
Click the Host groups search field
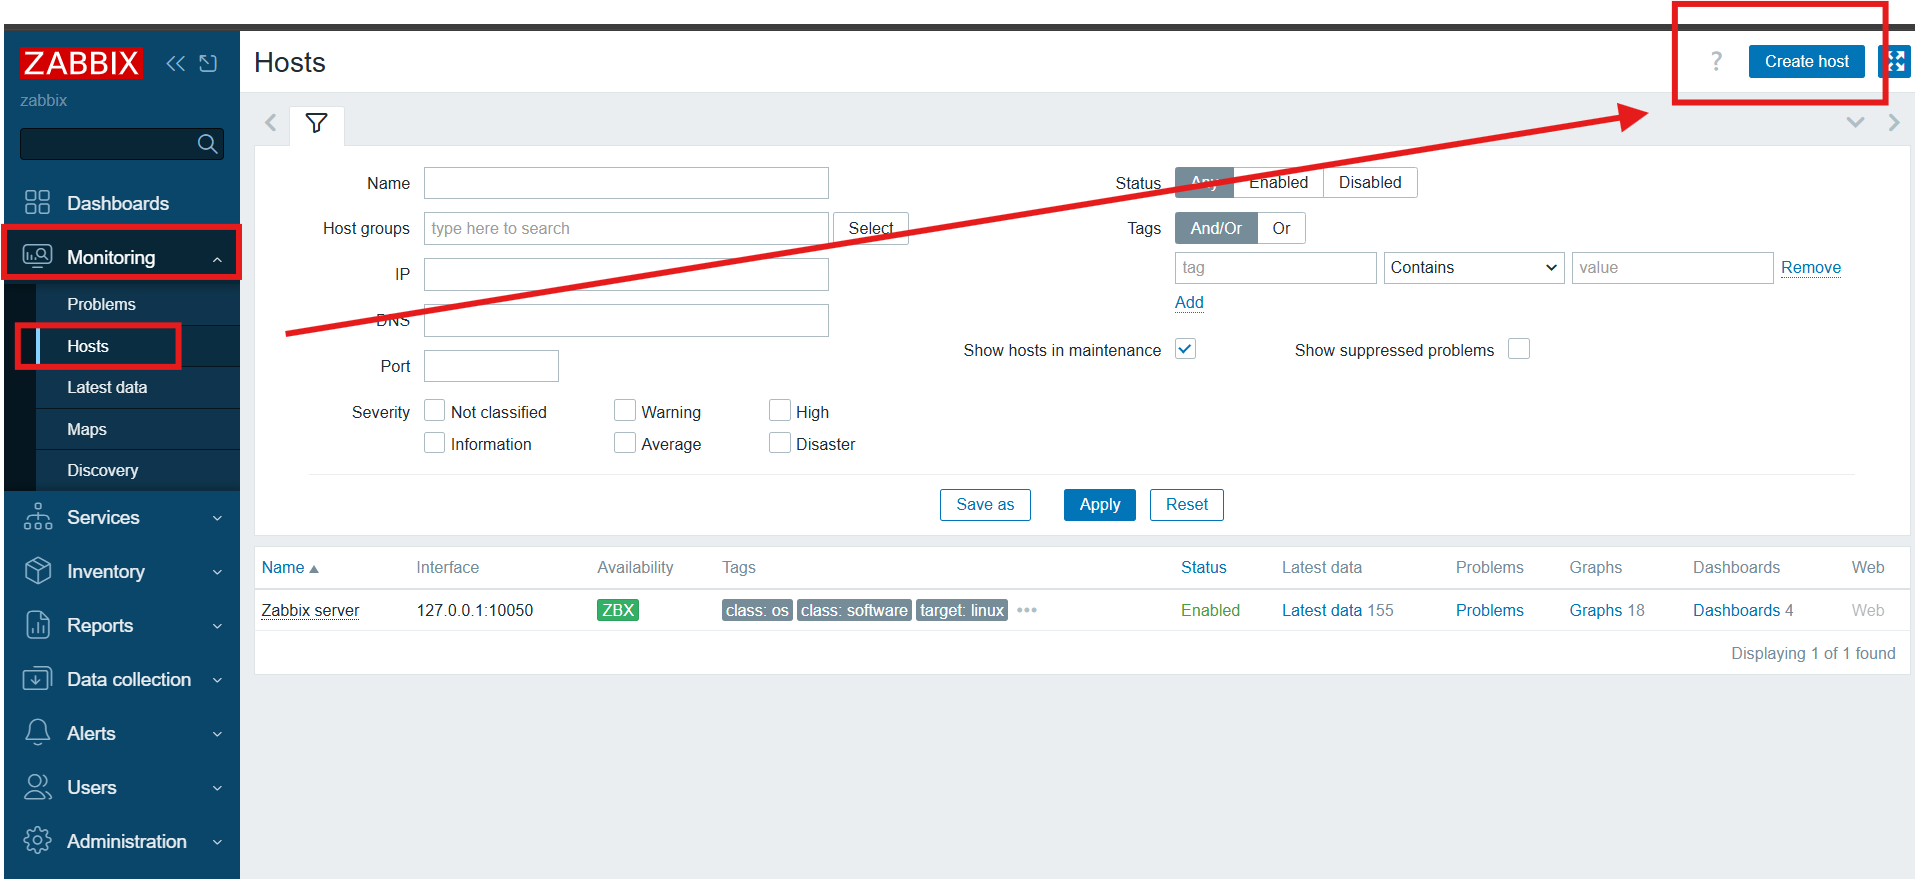626,229
